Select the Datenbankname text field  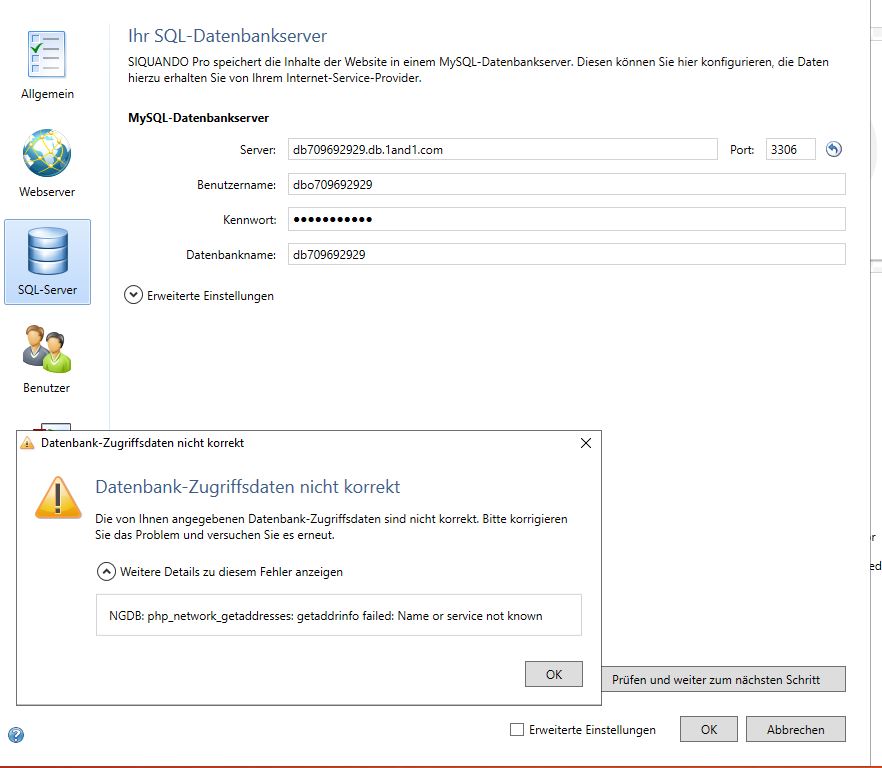pyautogui.click(x=566, y=255)
